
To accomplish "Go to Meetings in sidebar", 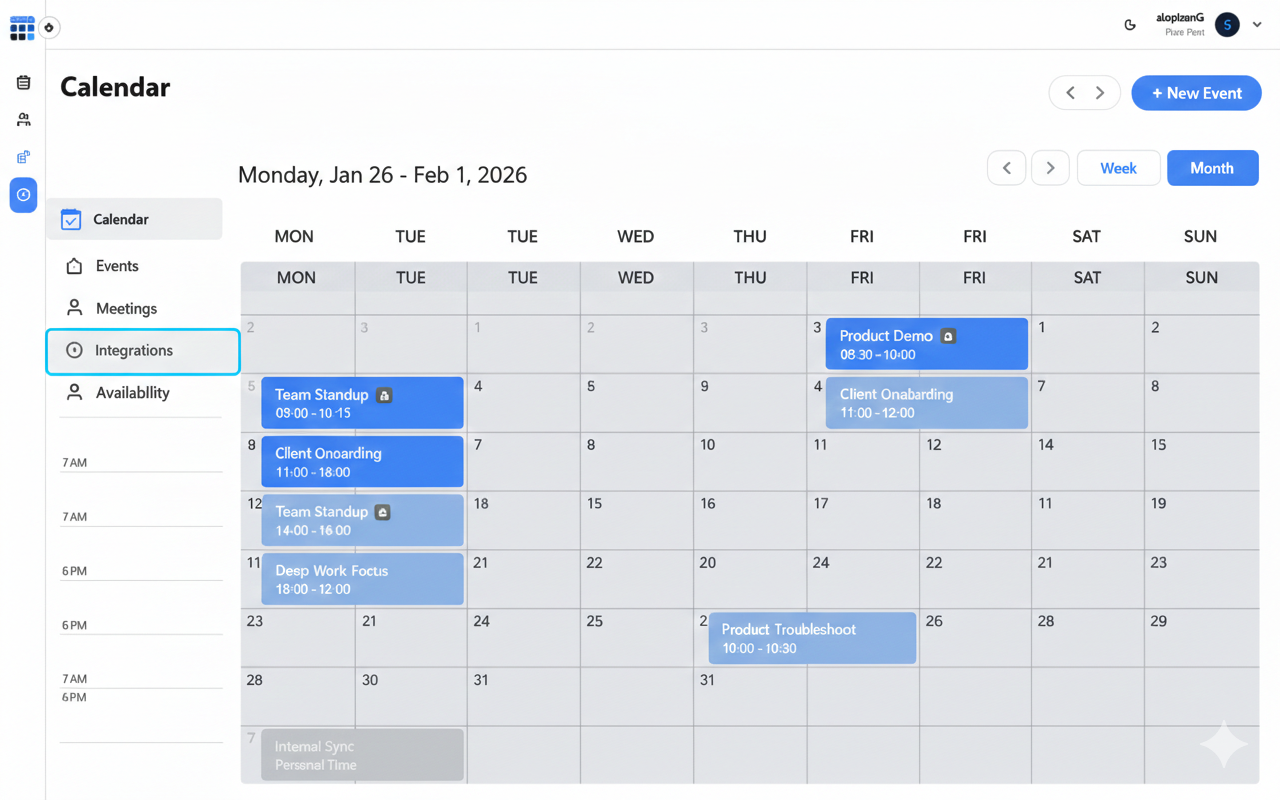I will click(126, 308).
